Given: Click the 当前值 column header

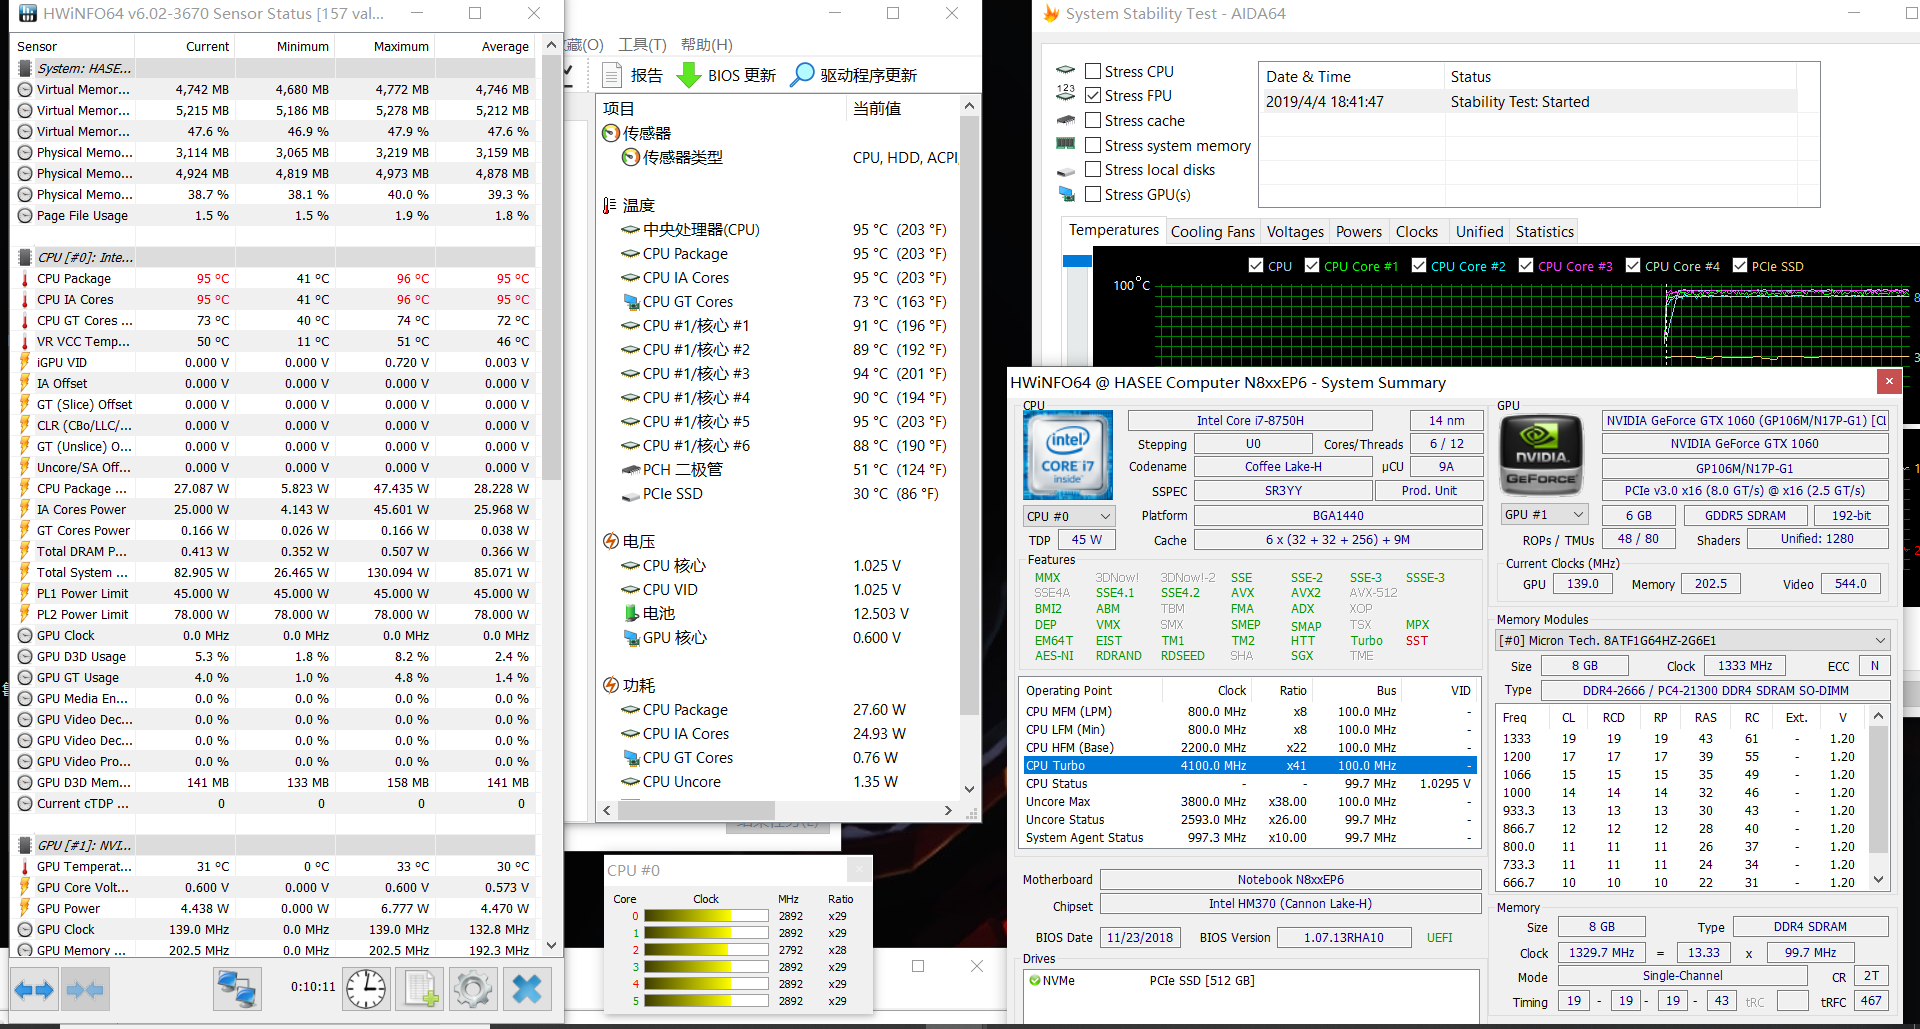Looking at the screenshot, I should click(903, 108).
